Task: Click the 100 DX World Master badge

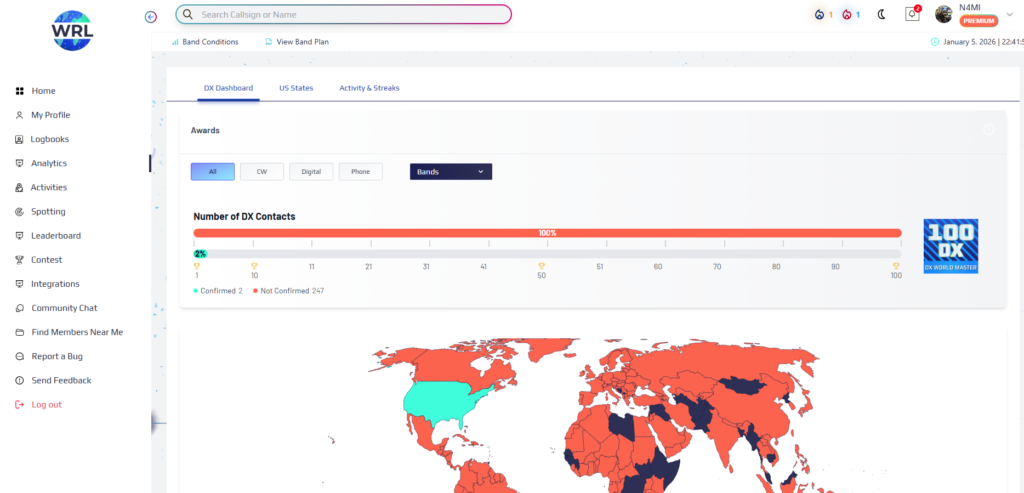Action: (x=950, y=246)
